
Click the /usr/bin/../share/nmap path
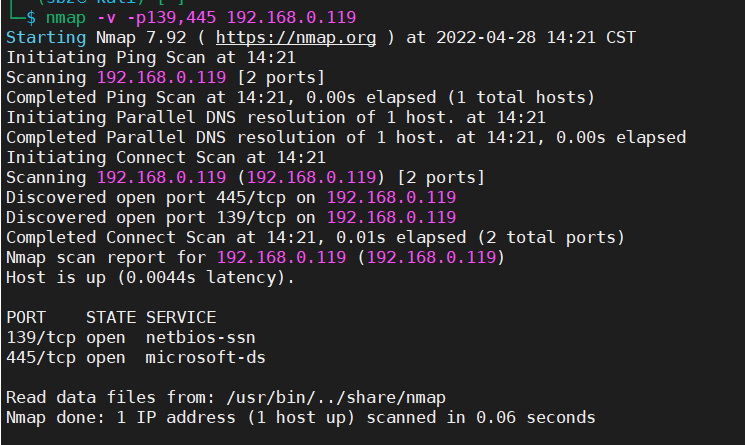[x=336, y=398]
